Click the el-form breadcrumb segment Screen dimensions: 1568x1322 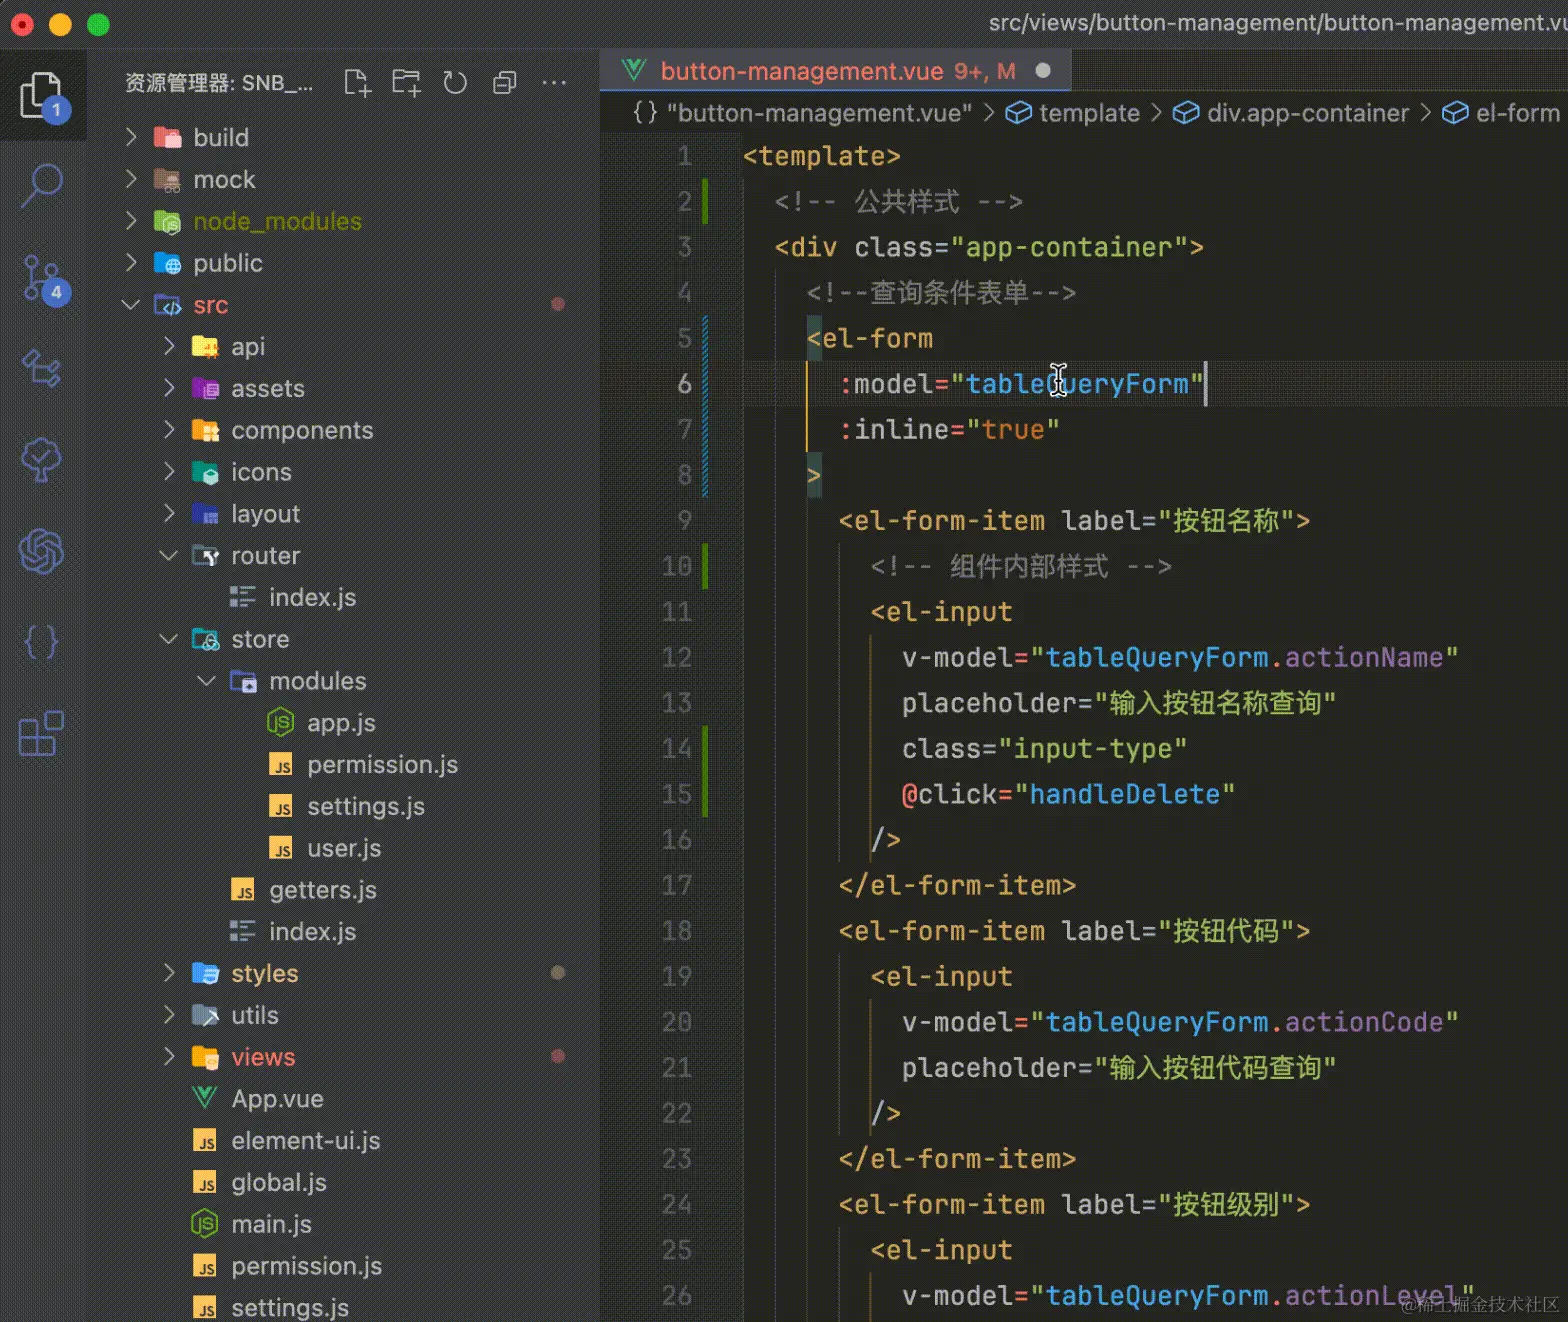tap(1501, 113)
